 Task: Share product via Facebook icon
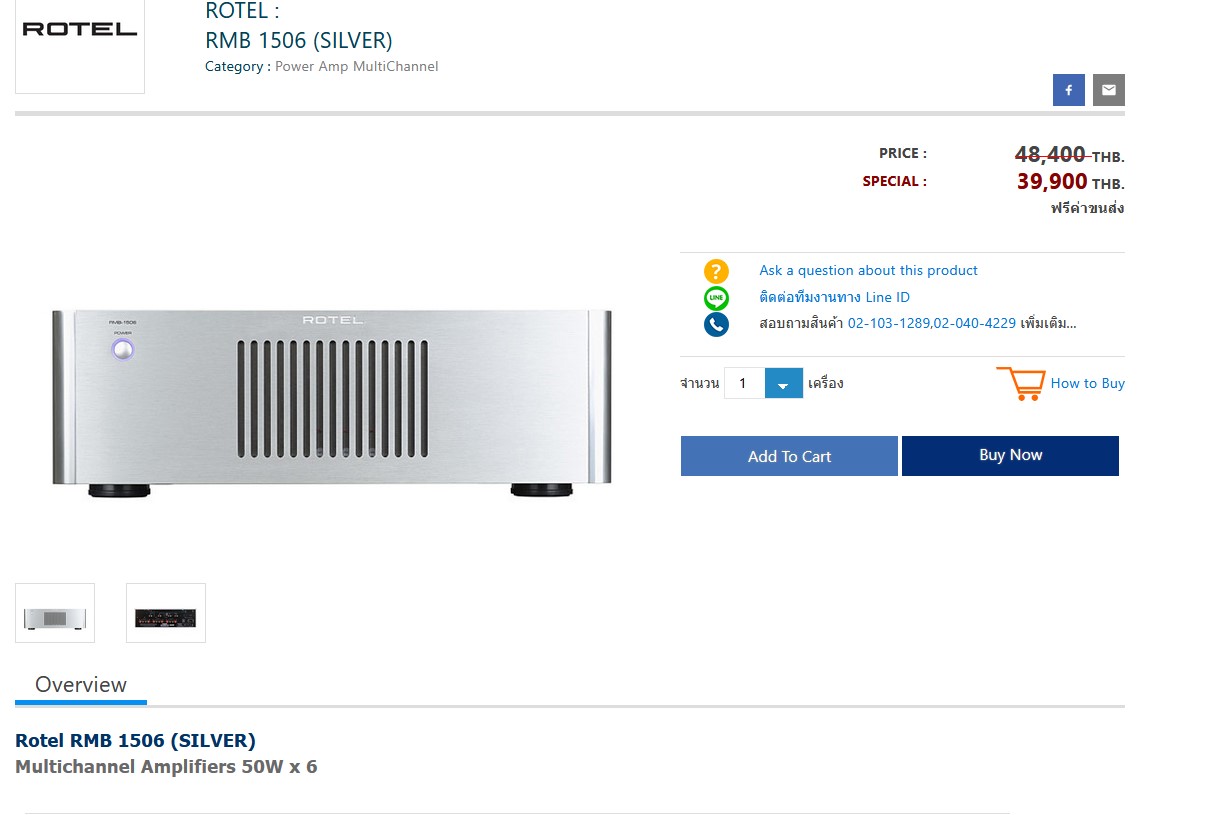point(1068,90)
